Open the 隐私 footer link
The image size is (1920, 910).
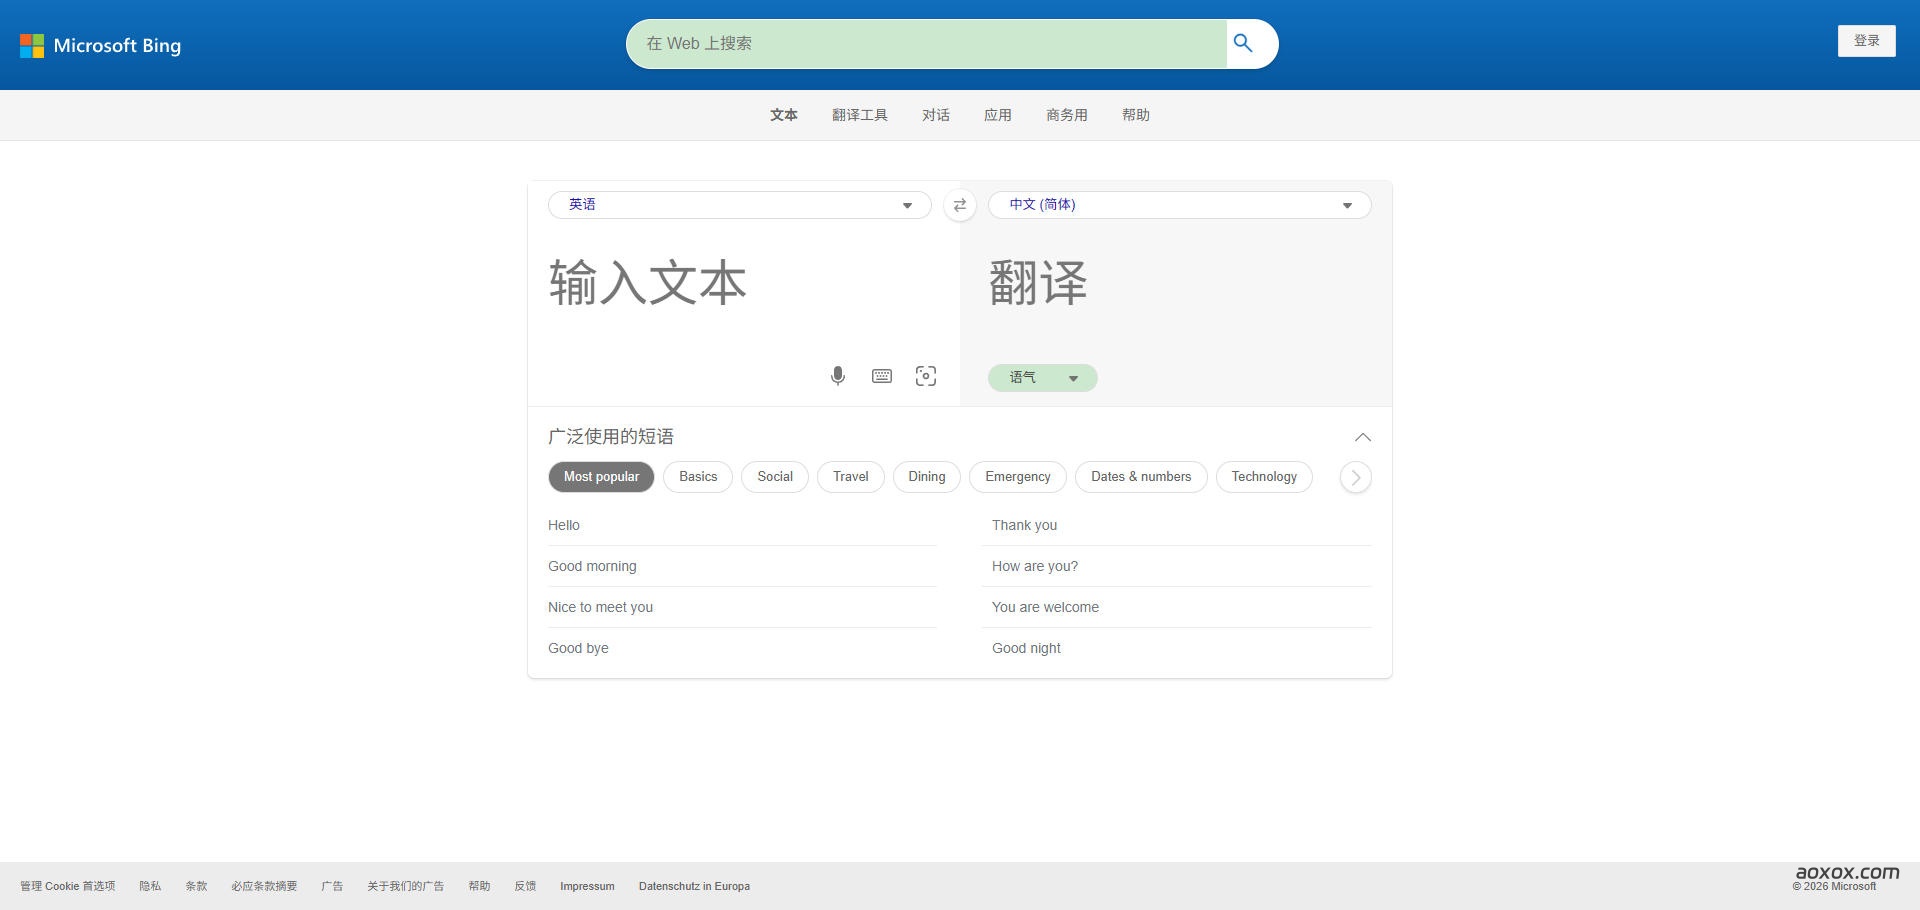[150, 886]
